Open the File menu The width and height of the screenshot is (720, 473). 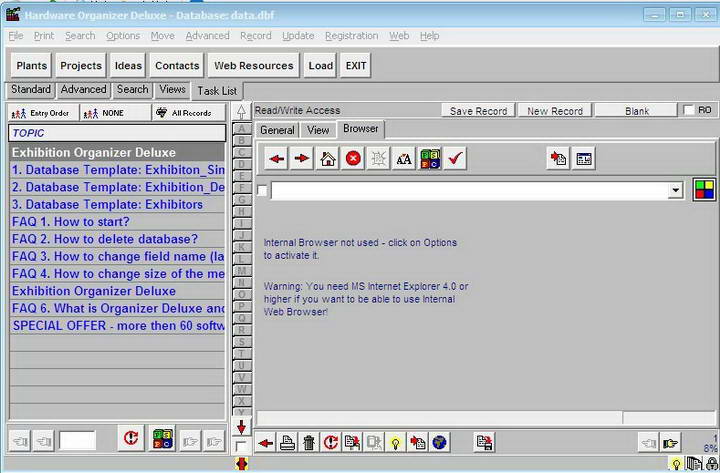[x=16, y=36]
